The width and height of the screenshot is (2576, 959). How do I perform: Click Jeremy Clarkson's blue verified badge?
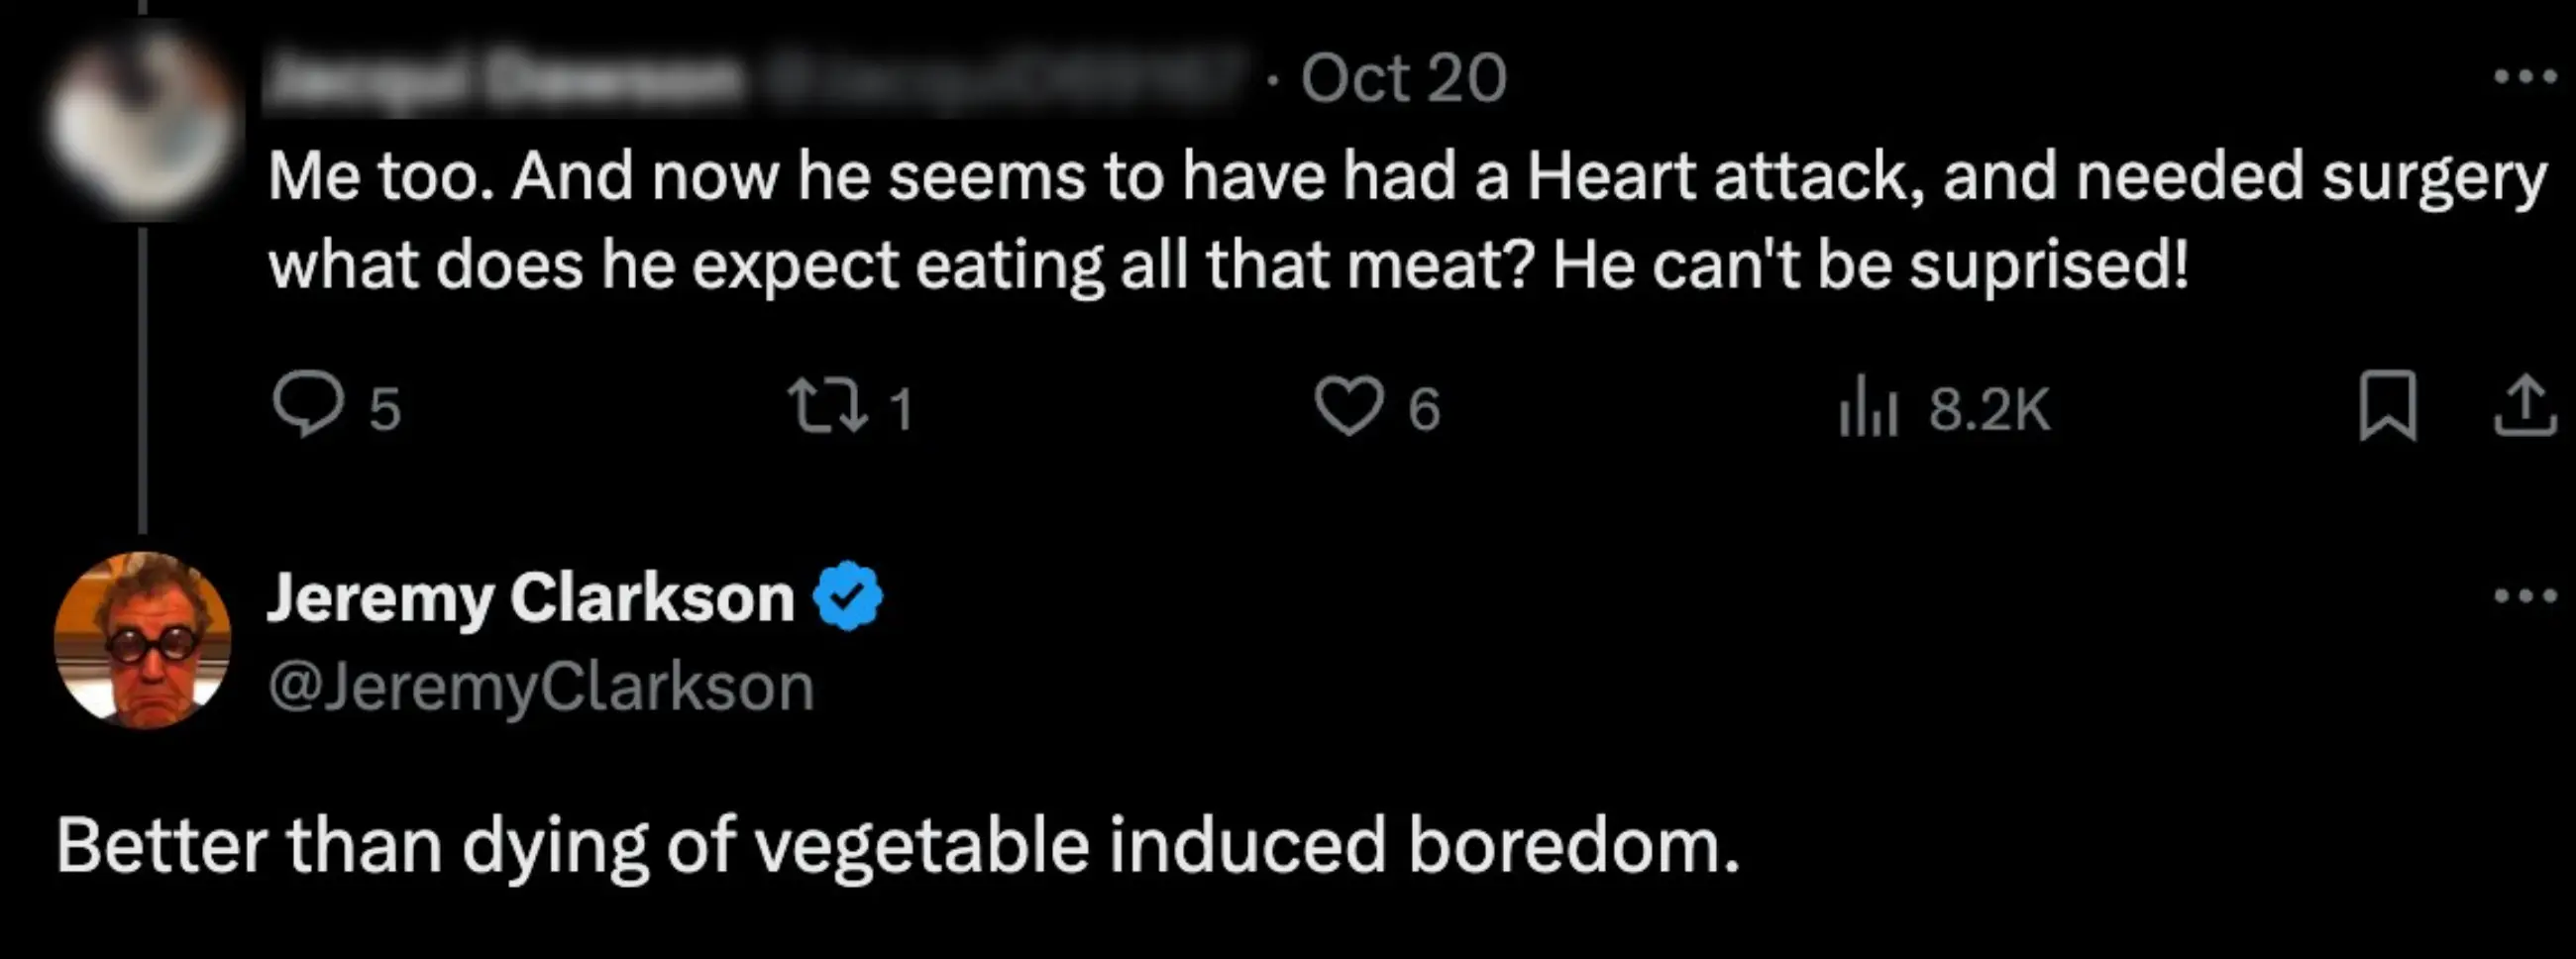848,596
